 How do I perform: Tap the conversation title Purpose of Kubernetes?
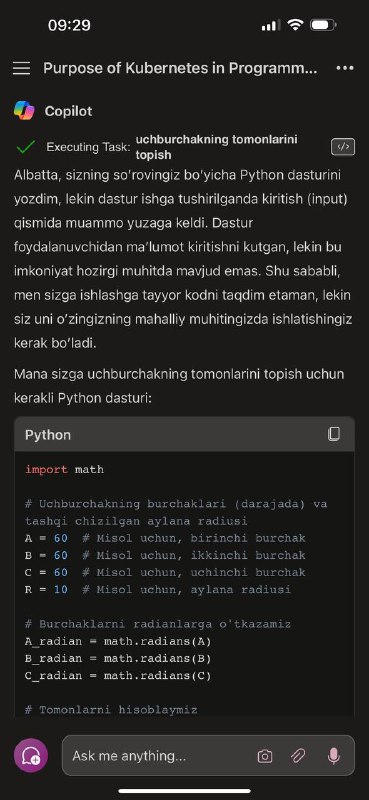click(180, 68)
